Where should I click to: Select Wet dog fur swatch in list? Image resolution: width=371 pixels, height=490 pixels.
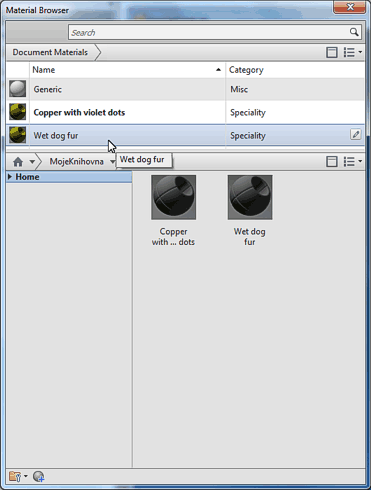(x=17, y=135)
